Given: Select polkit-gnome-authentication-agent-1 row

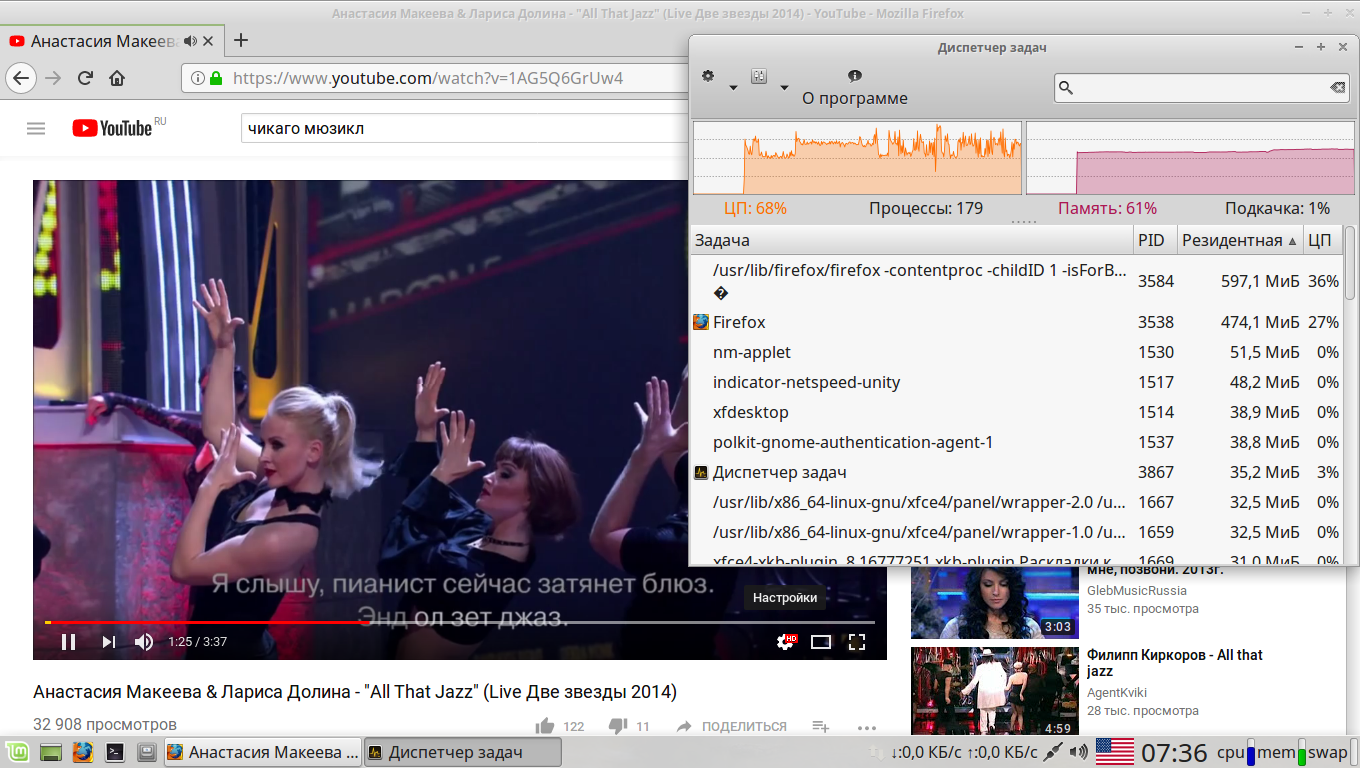Looking at the screenshot, I should [1016, 442].
